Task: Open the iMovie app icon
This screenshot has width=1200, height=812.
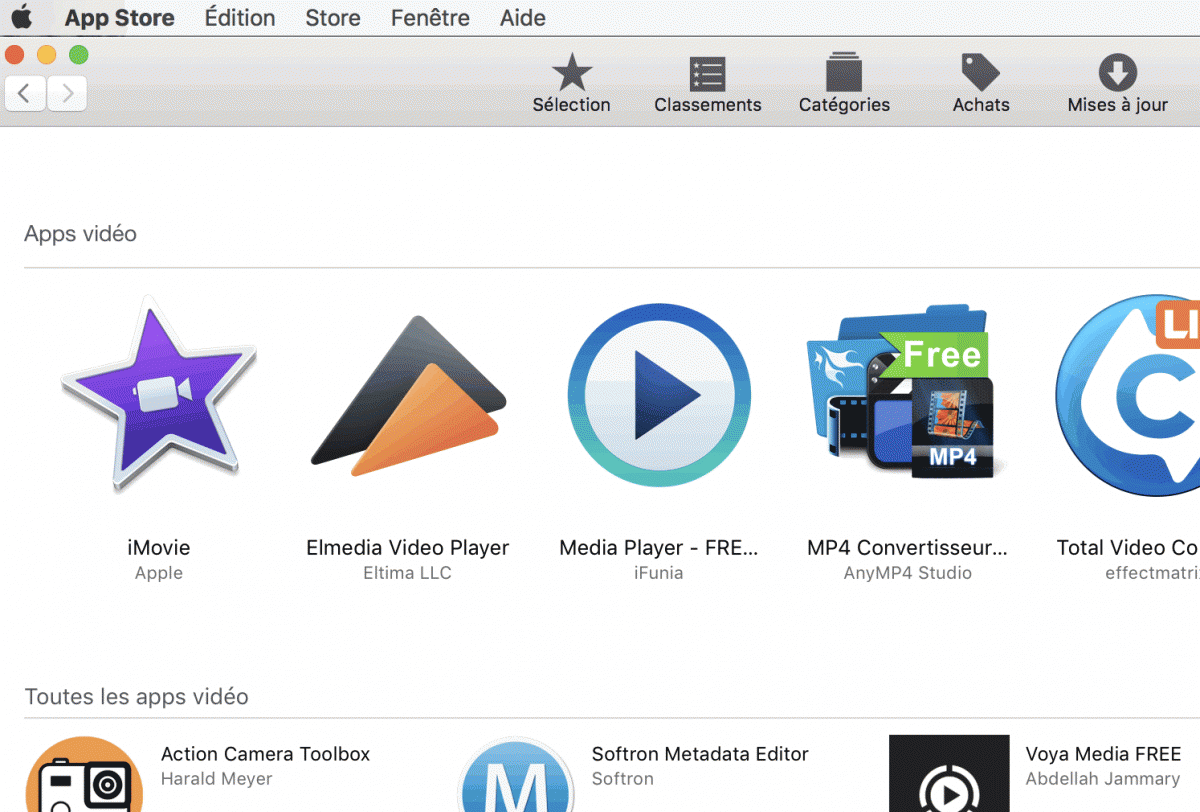Action: (x=159, y=394)
